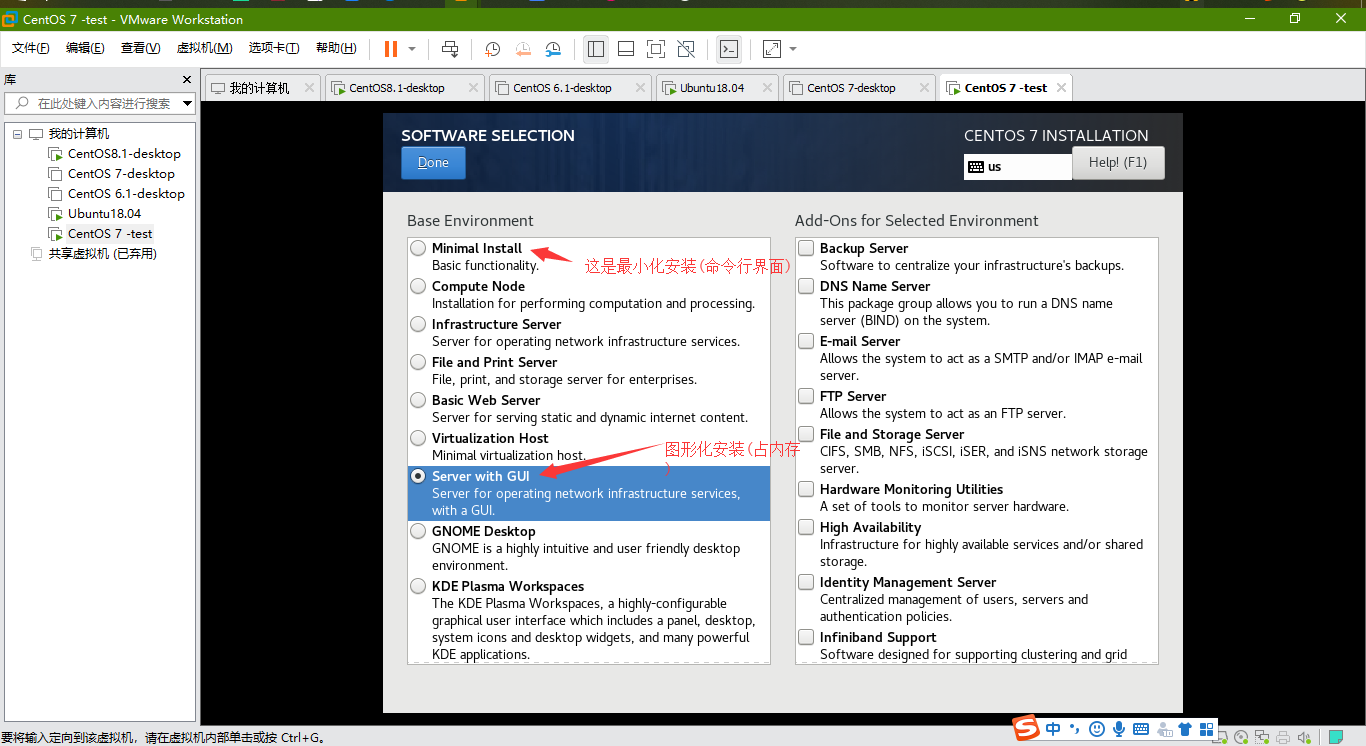Collapse the 我的计算机 tree node

click(x=17, y=133)
